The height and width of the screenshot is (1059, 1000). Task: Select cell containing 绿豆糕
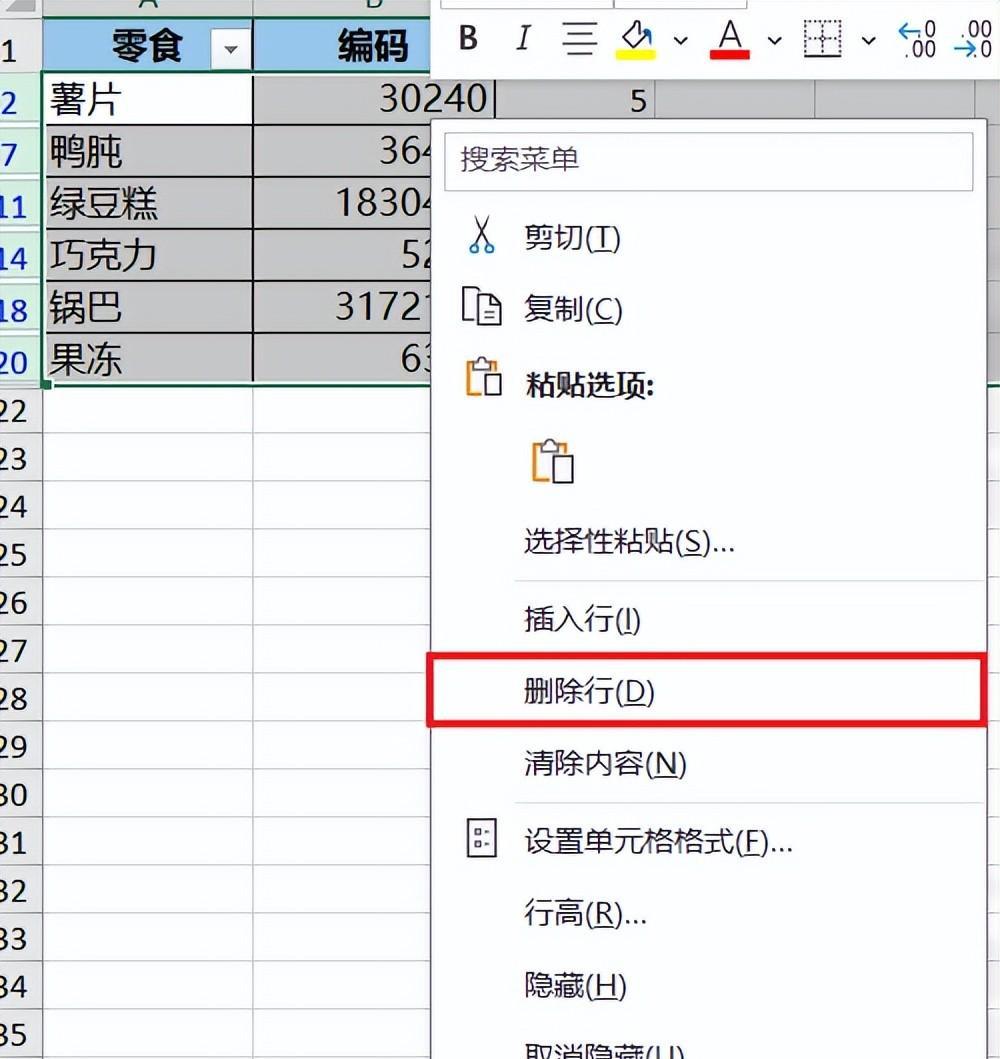coord(147,203)
